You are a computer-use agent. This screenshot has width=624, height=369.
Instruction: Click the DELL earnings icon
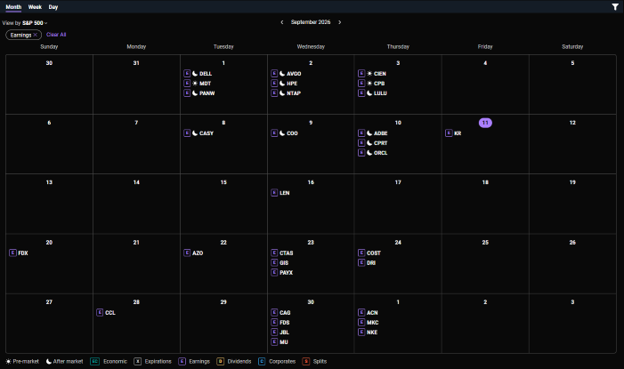[x=187, y=73]
